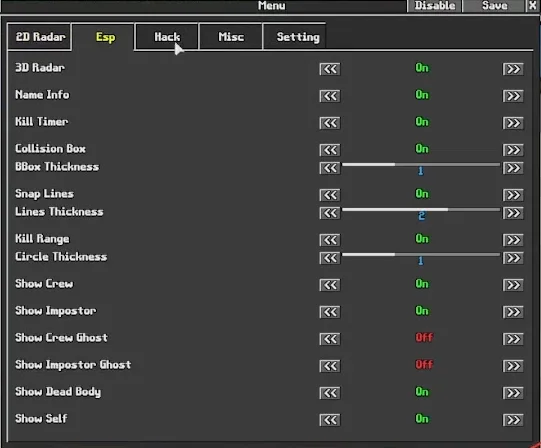Click right arrow for Kill Range
The image size is (541, 448).
coord(513,240)
